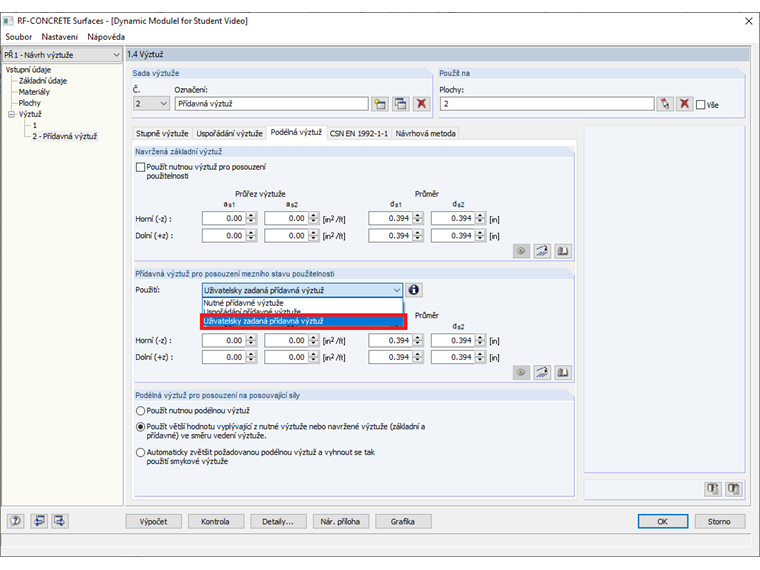Image resolution: width=760 pixels, height=570 pixels.
Task: Copy reinforcement set icon
Action: 400,104
